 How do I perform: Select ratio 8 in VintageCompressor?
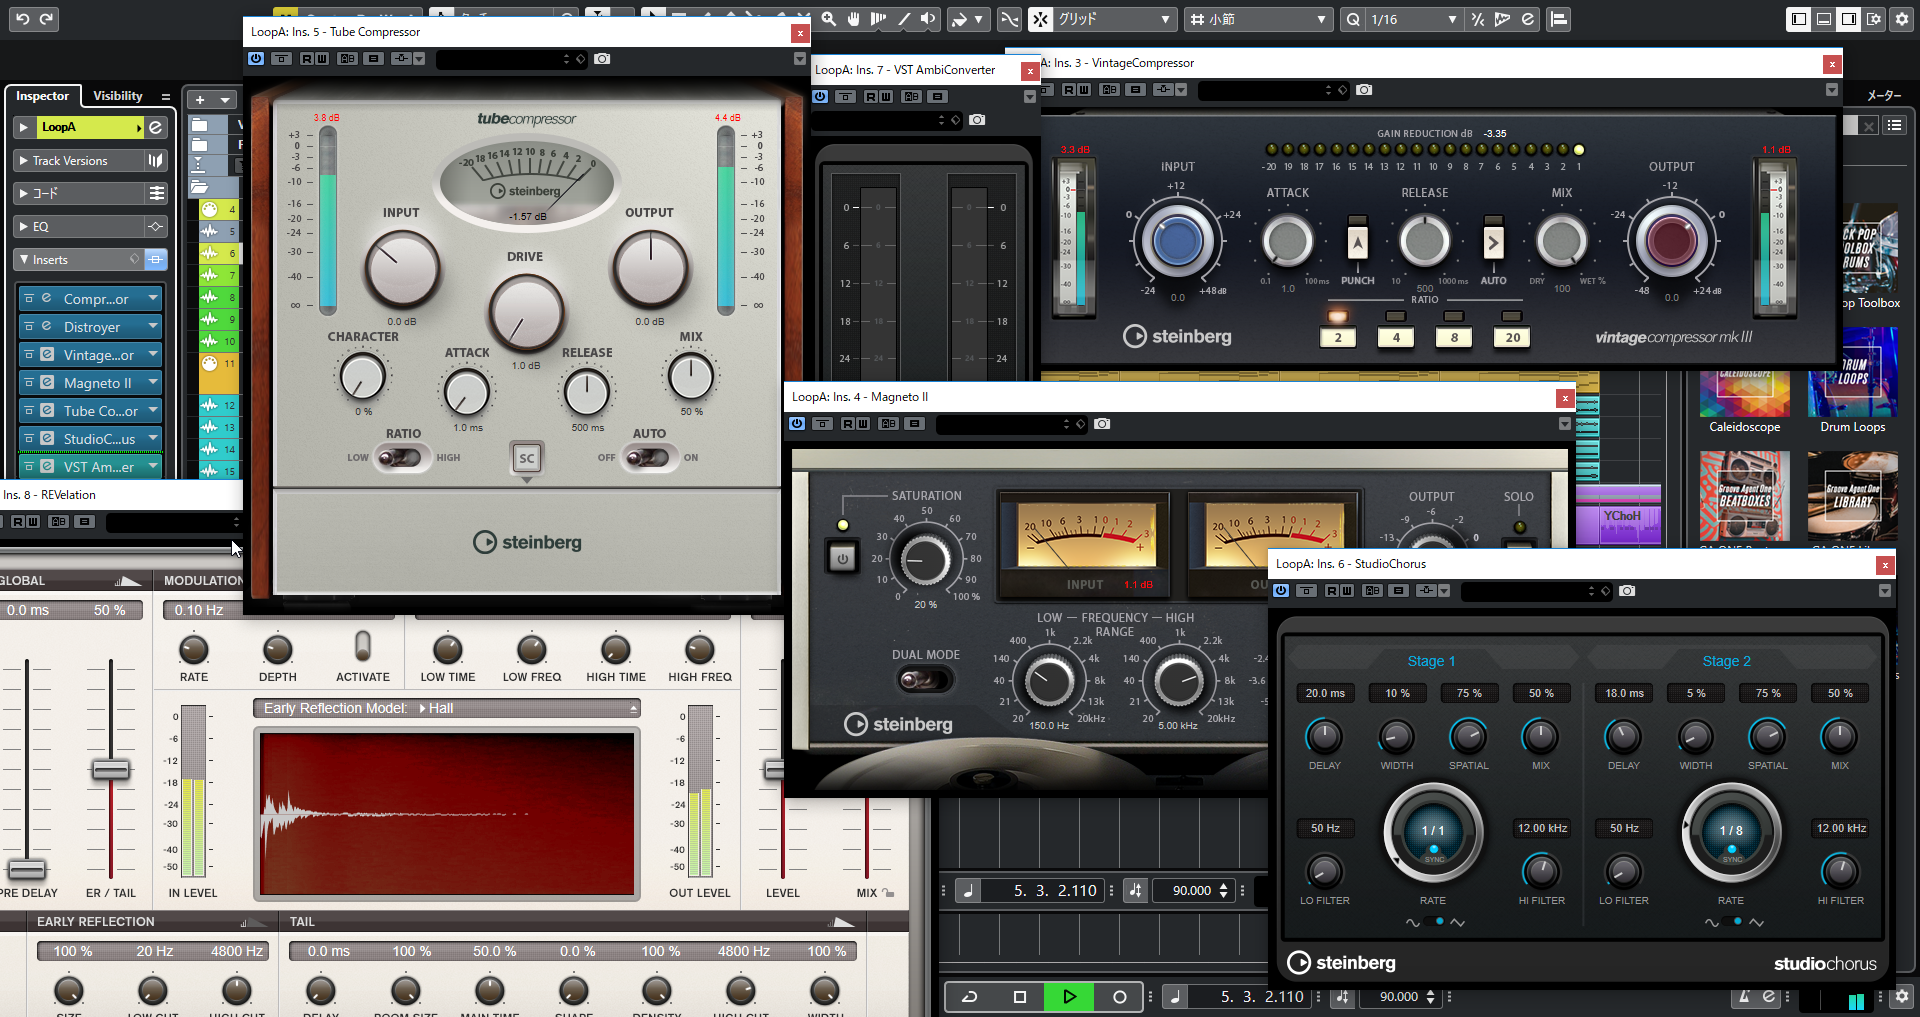click(x=1454, y=336)
